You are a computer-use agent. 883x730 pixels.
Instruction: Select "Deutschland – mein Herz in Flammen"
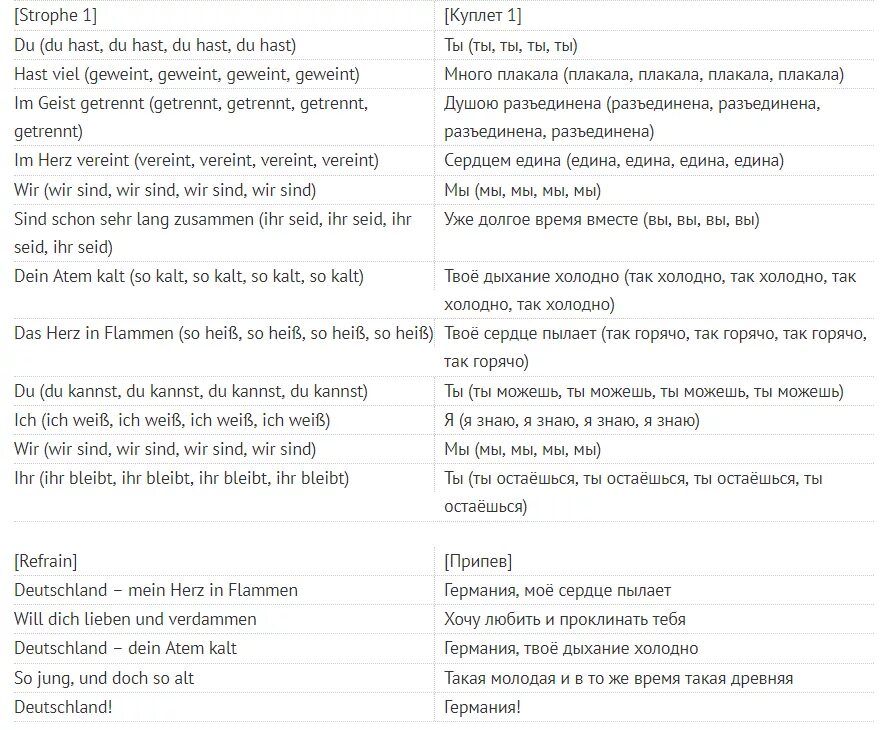[156, 590]
